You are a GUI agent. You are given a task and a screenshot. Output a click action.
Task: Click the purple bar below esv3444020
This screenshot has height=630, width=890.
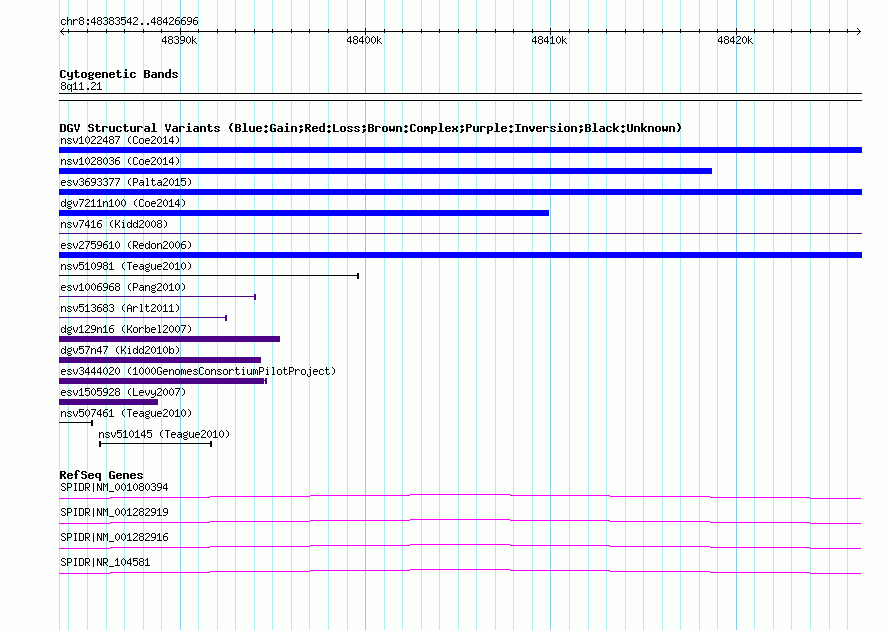tap(163, 381)
